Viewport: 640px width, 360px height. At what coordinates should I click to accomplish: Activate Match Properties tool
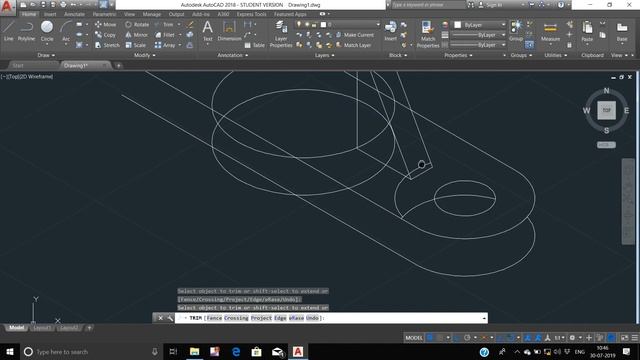[x=428, y=34]
